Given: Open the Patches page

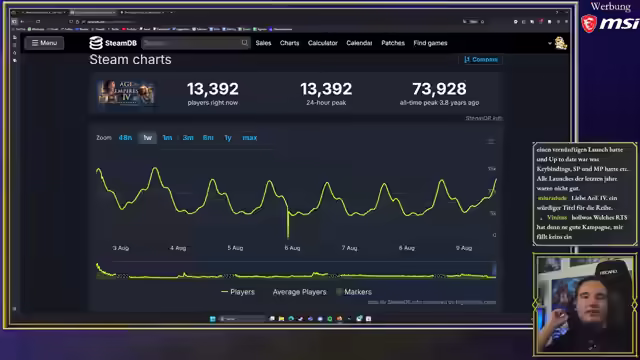Looking at the screenshot, I should (393, 43).
